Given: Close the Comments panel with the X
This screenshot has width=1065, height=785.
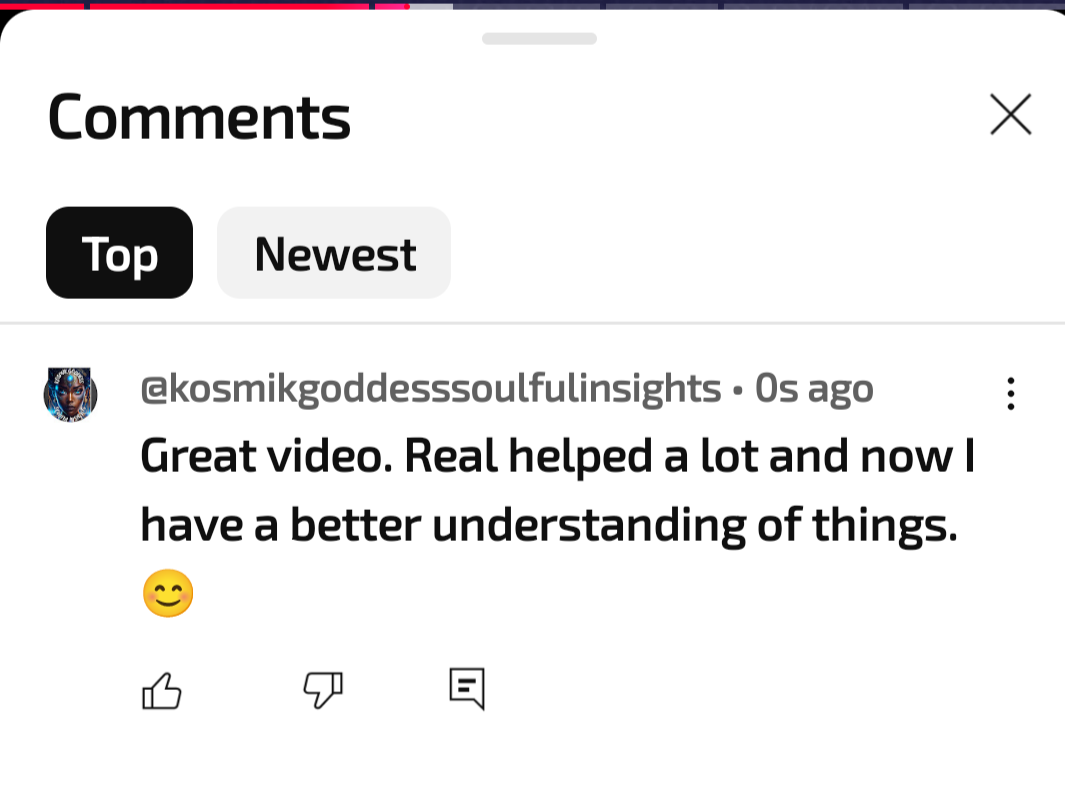Looking at the screenshot, I should (1011, 114).
